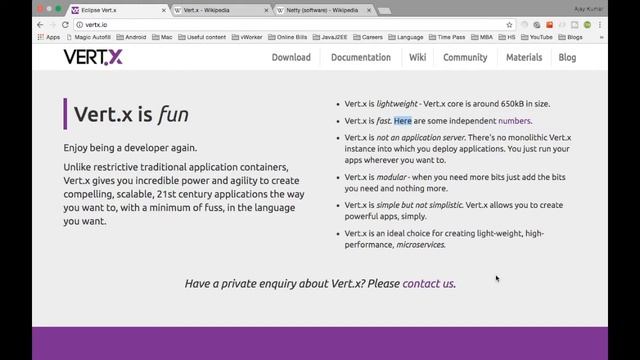Image resolution: width=640 pixels, height=360 pixels.
Task: Open the Documentation page
Action: tap(361, 58)
